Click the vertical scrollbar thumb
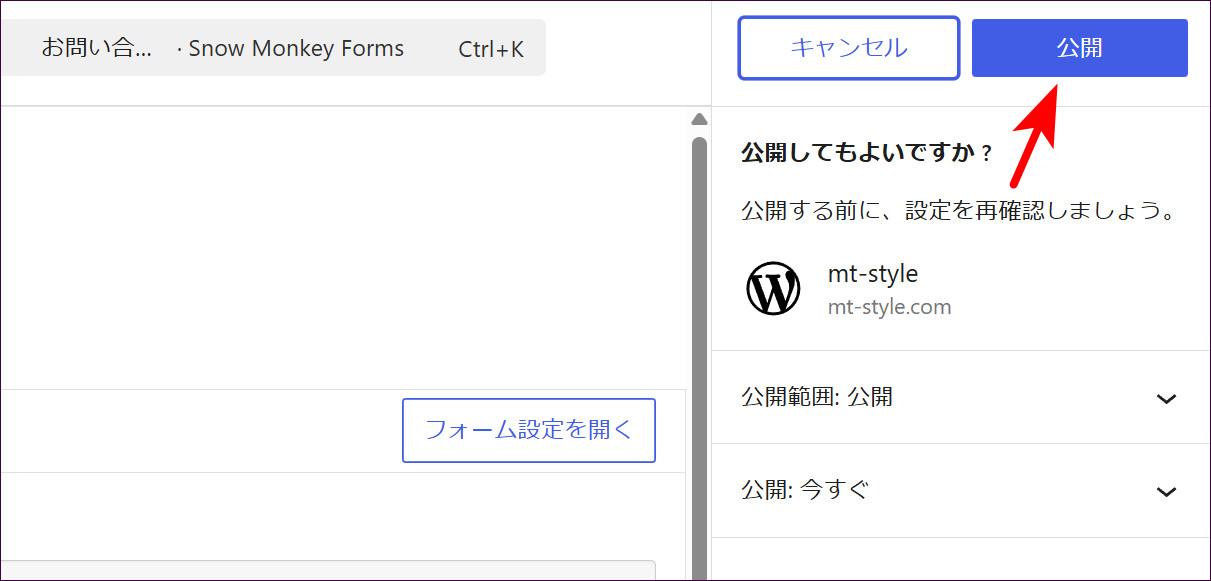This screenshot has width=1211, height=581. pos(699,358)
